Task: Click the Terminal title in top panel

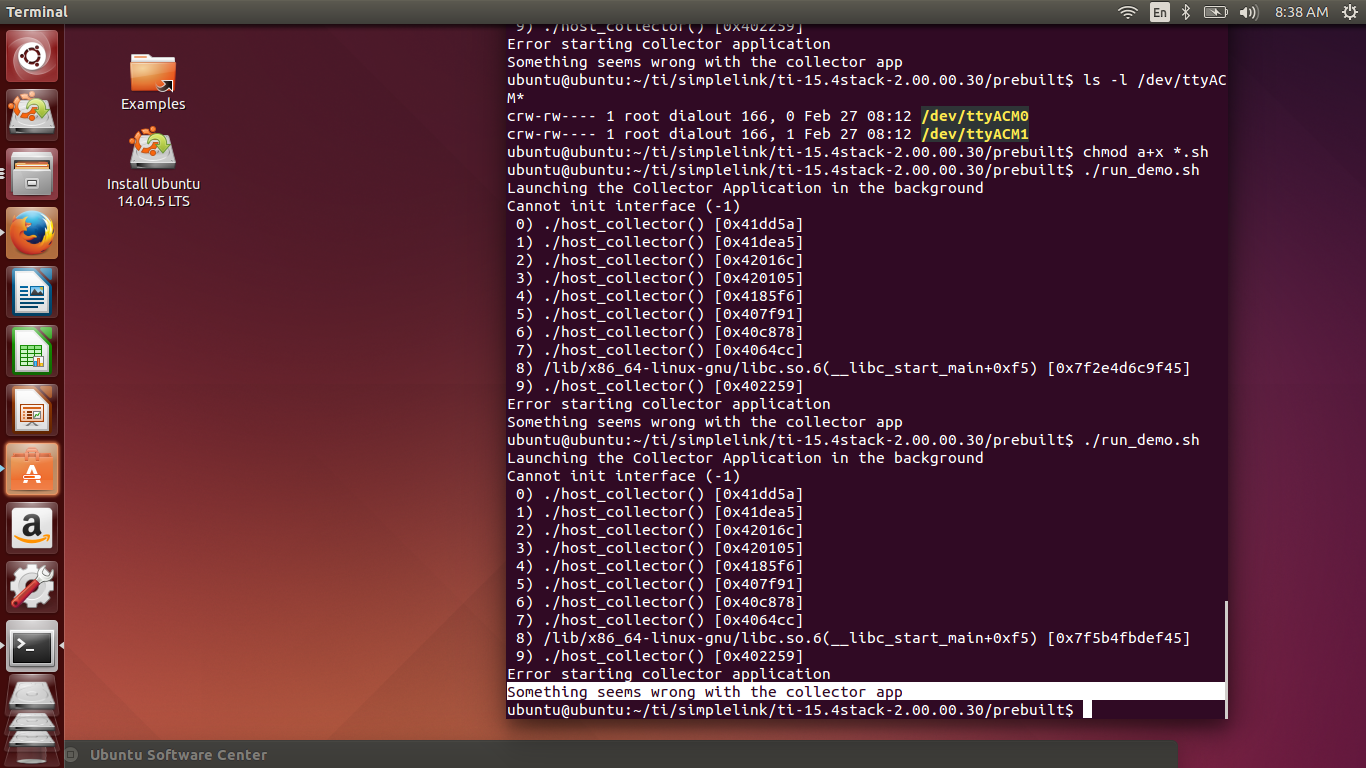Action: pos(37,12)
